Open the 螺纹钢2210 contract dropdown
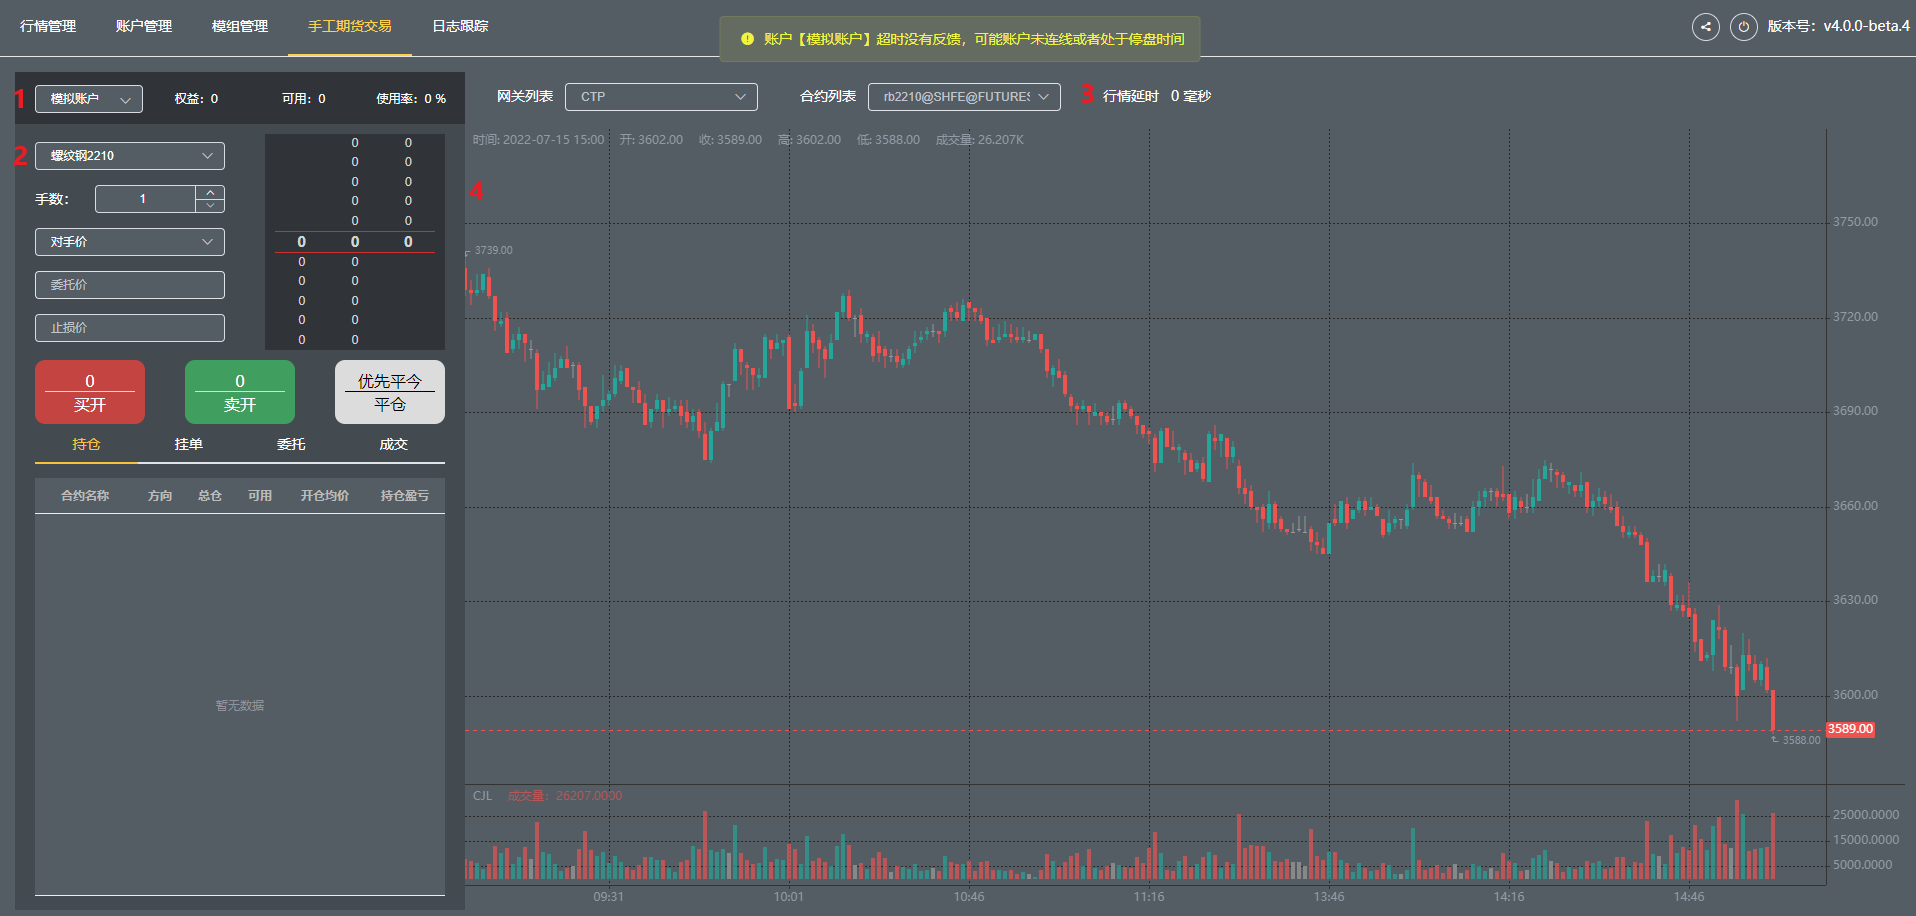 tap(130, 156)
